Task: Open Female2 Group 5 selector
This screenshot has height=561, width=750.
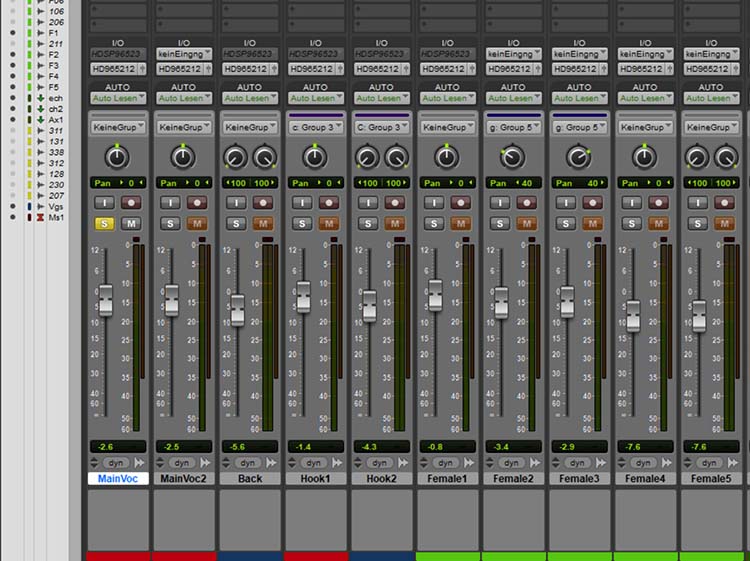Action: (x=513, y=127)
